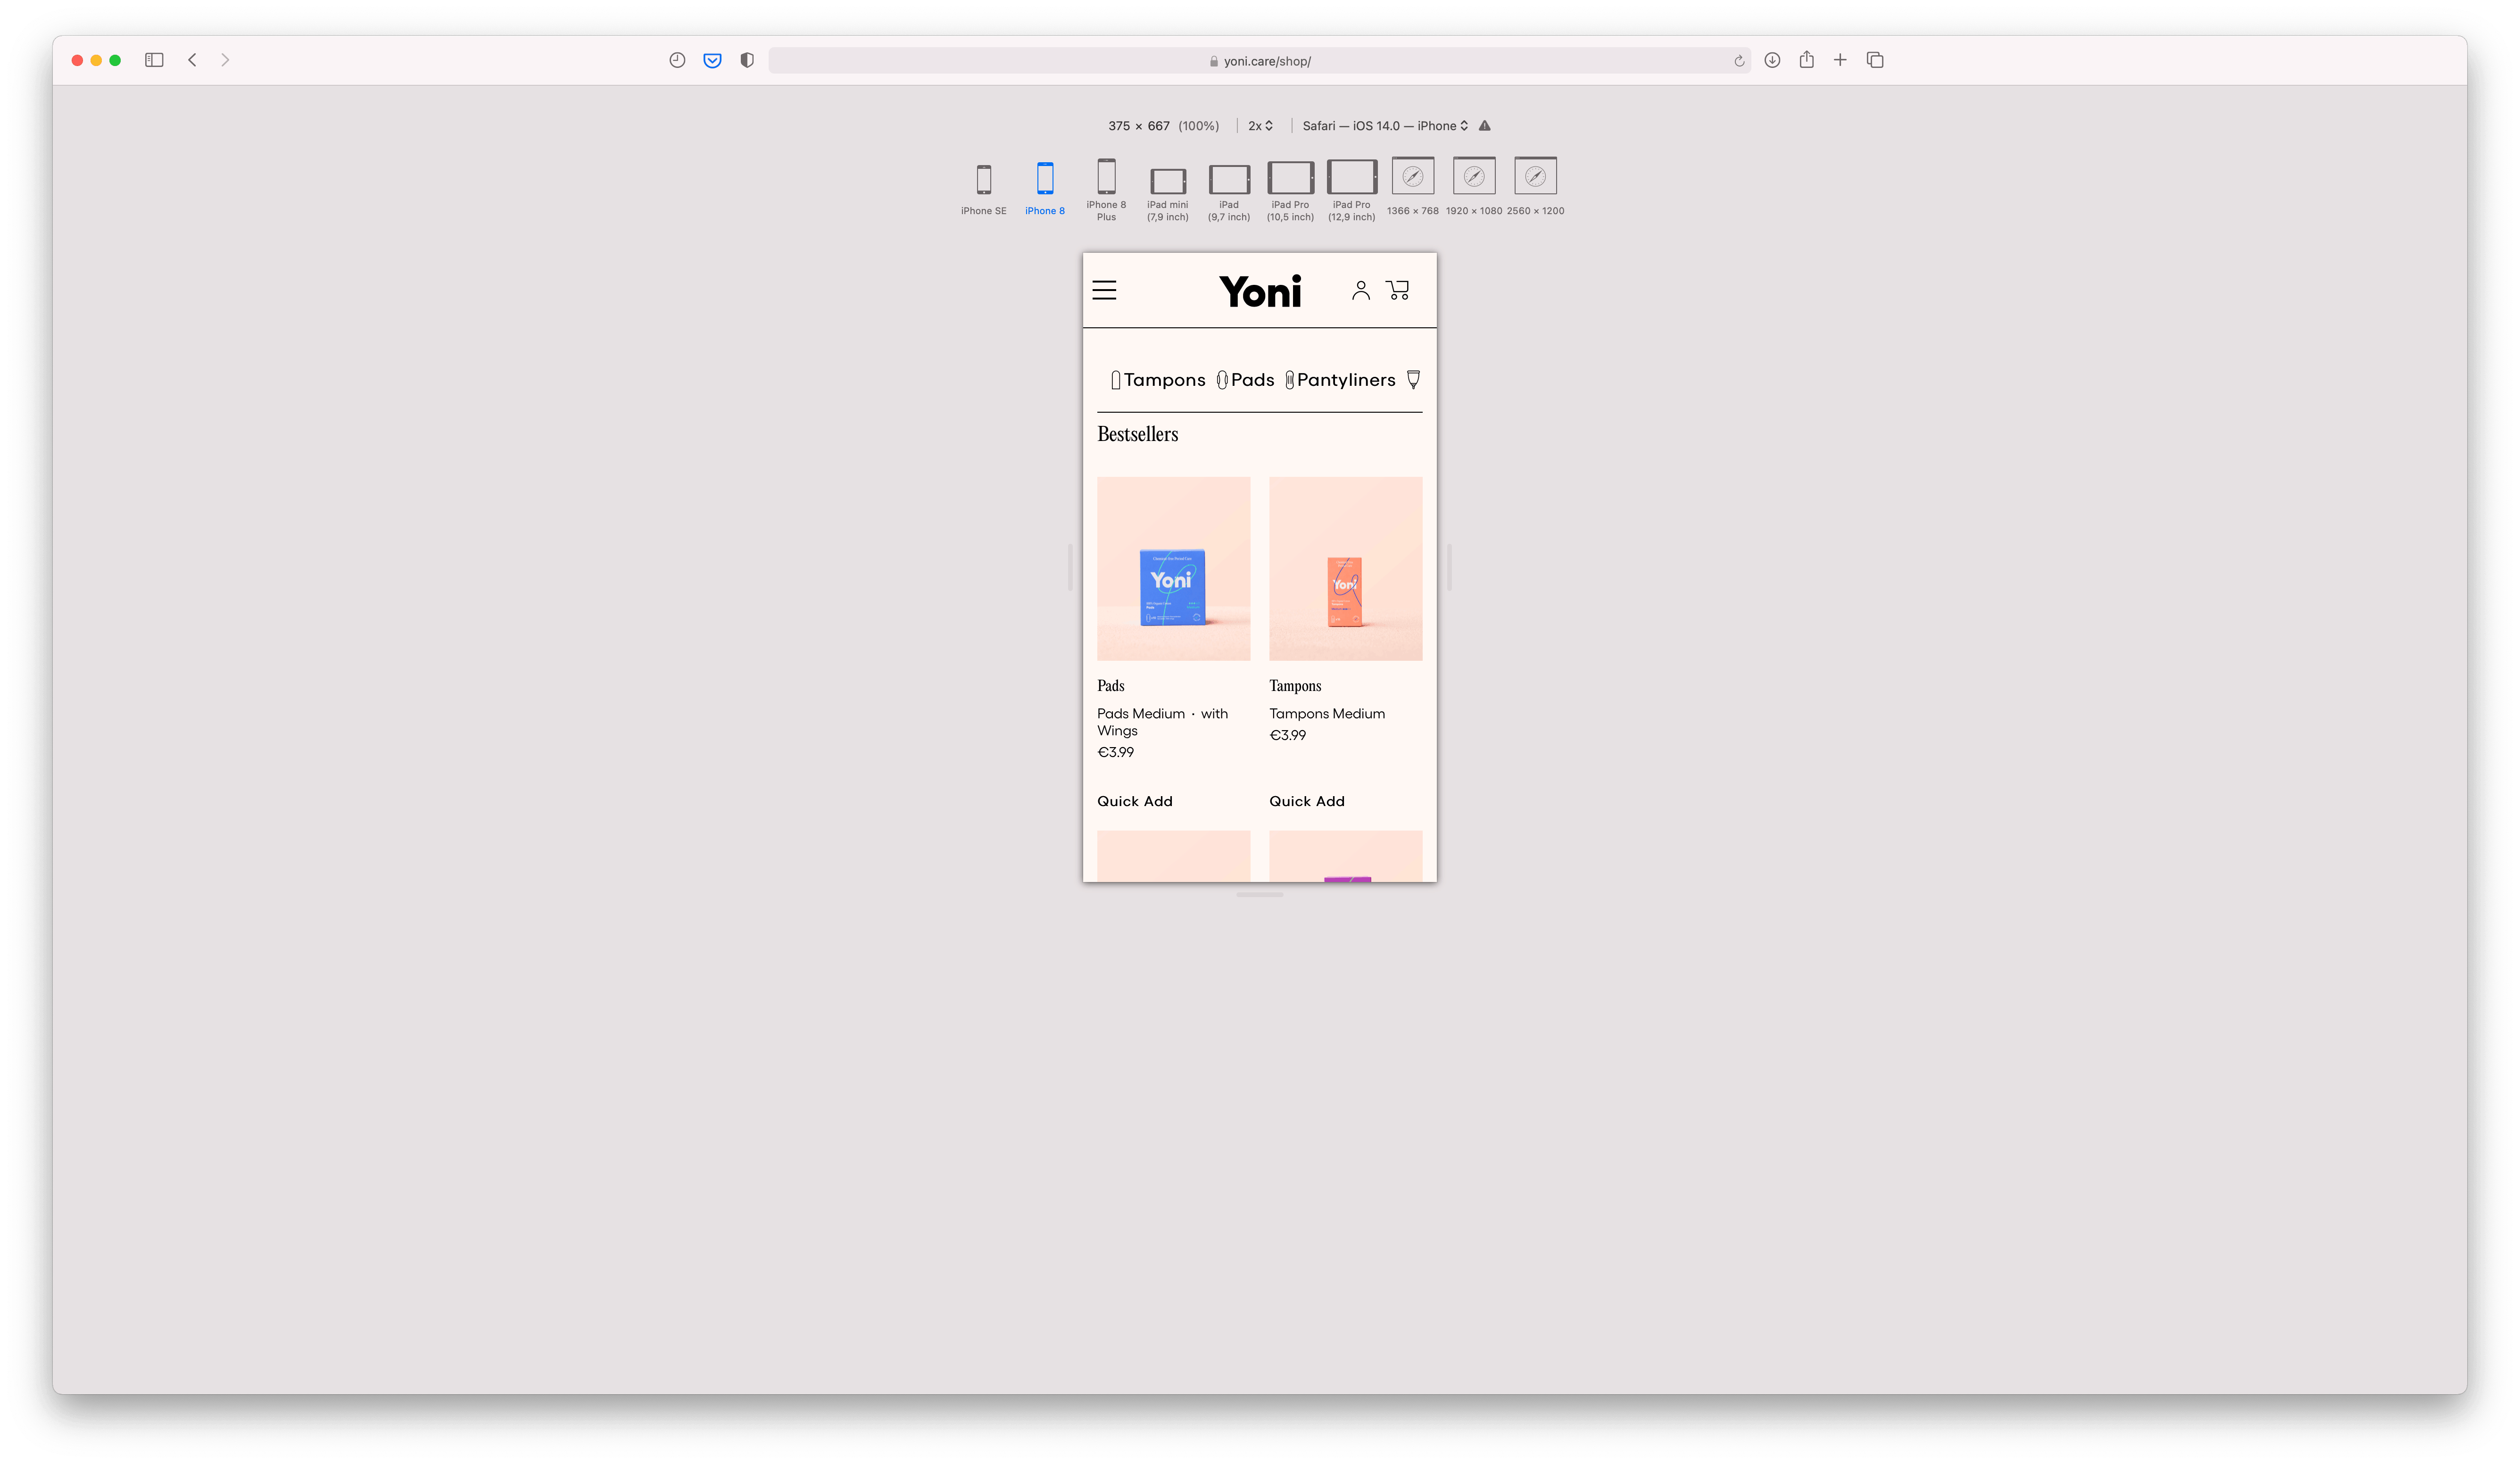Click the reload page icon
2520x1464 pixels.
[x=1738, y=61]
